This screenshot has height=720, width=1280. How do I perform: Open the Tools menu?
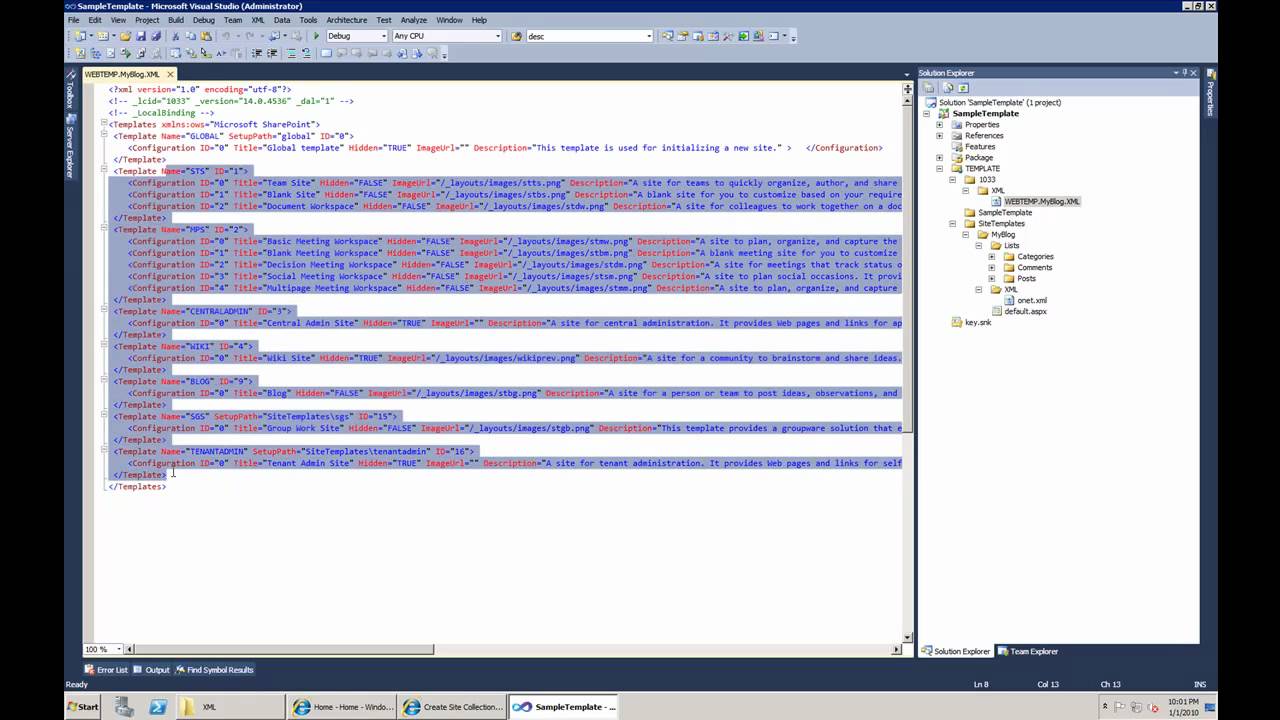(x=308, y=20)
